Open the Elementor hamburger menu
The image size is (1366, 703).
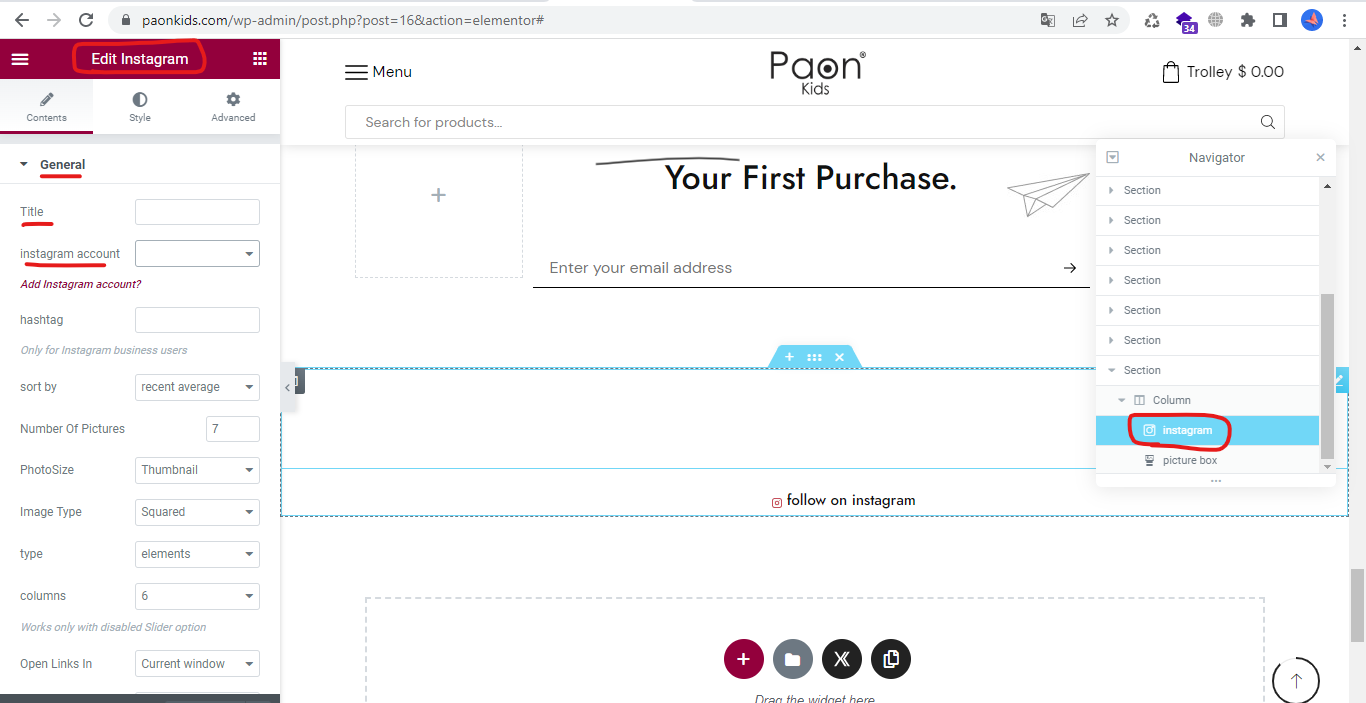coord(20,59)
